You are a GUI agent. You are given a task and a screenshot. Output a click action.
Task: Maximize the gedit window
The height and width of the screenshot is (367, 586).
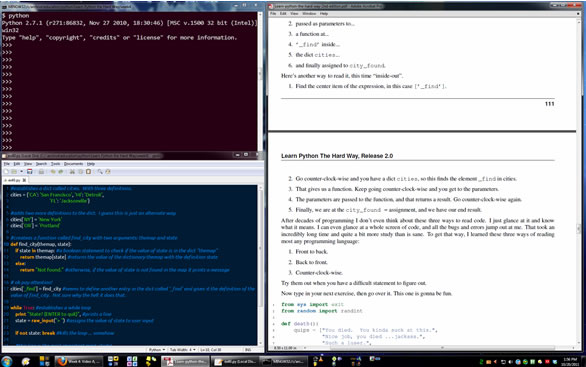[x=246, y=155]
